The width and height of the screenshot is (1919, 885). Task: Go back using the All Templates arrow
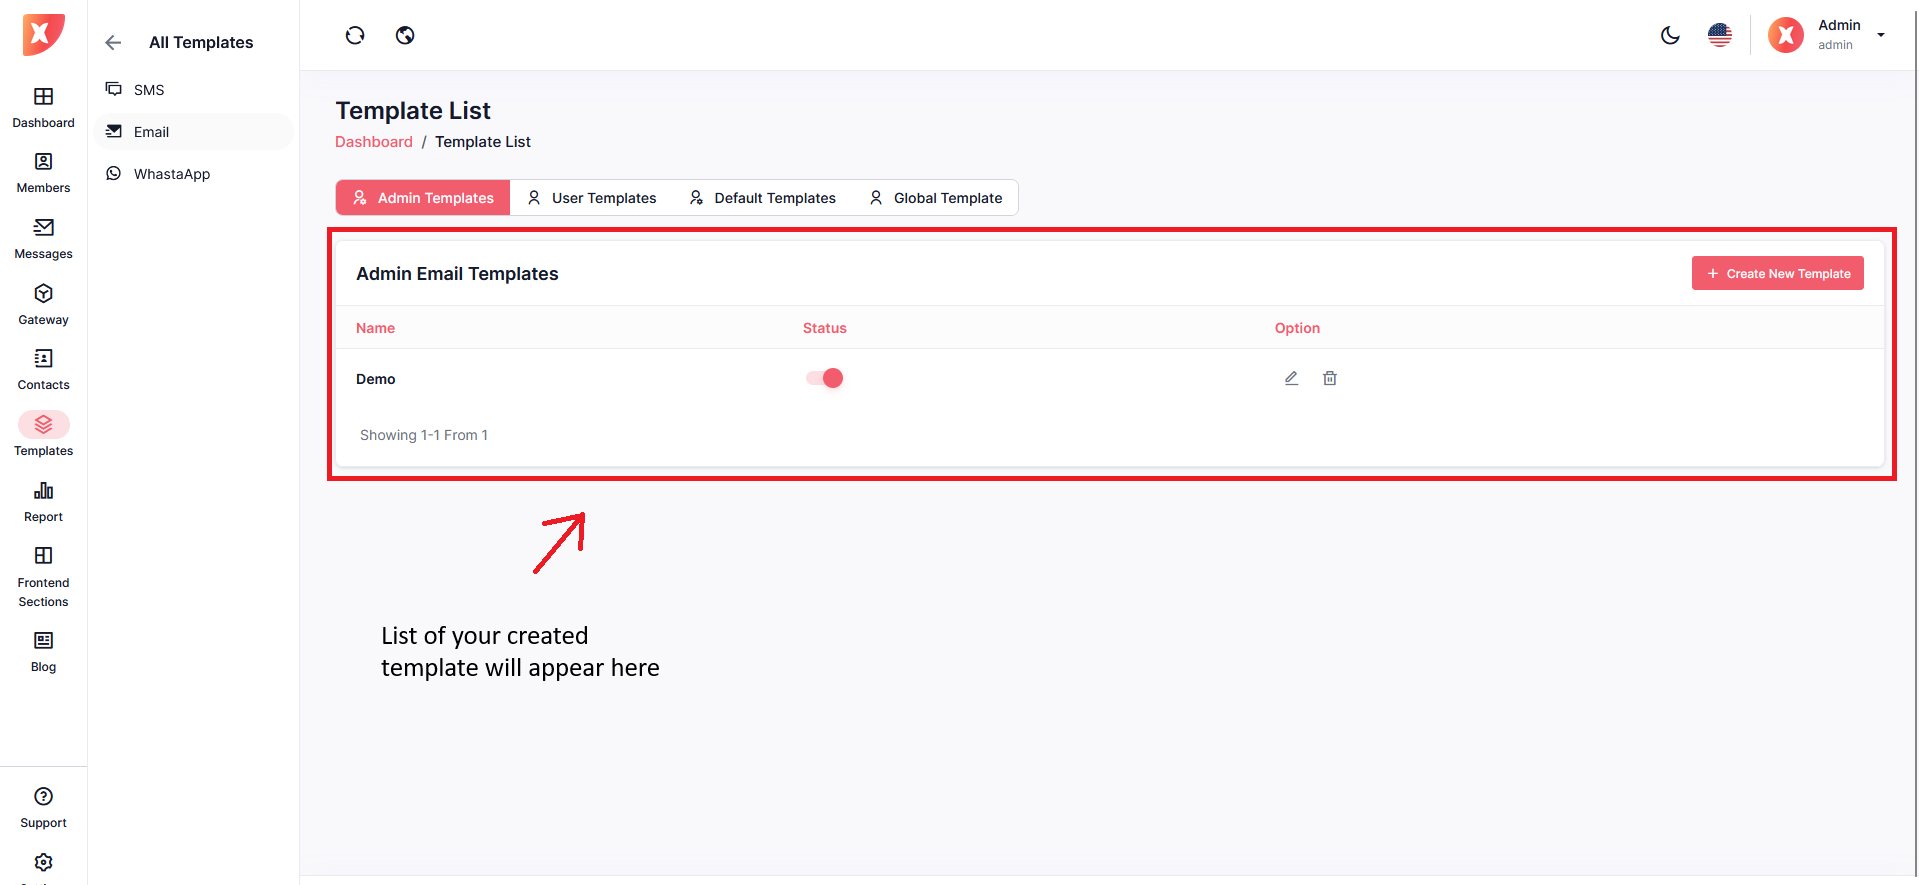(113, 42)
